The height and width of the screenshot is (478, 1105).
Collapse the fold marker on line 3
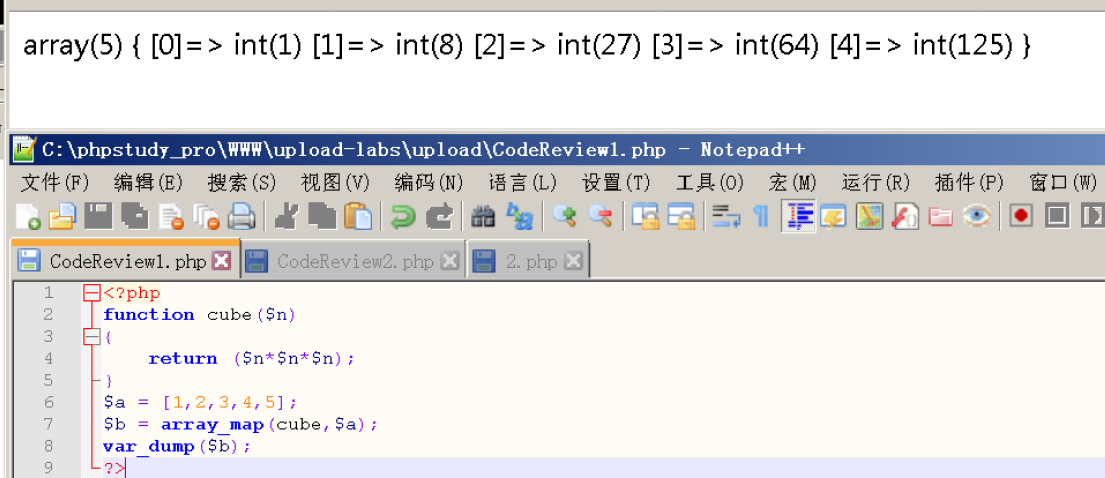coord(91,337)
